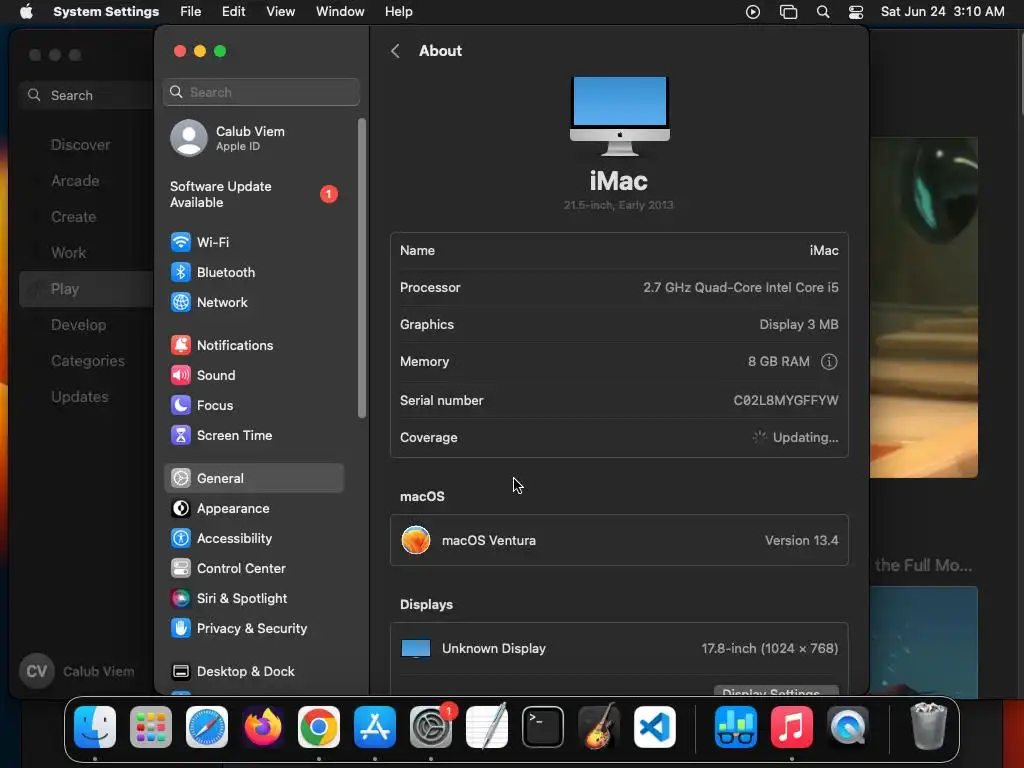The height and width of the screenshot is (768, 1024).
Task: Launch Firefox from the Dock
Action: (x=263, y=727)
